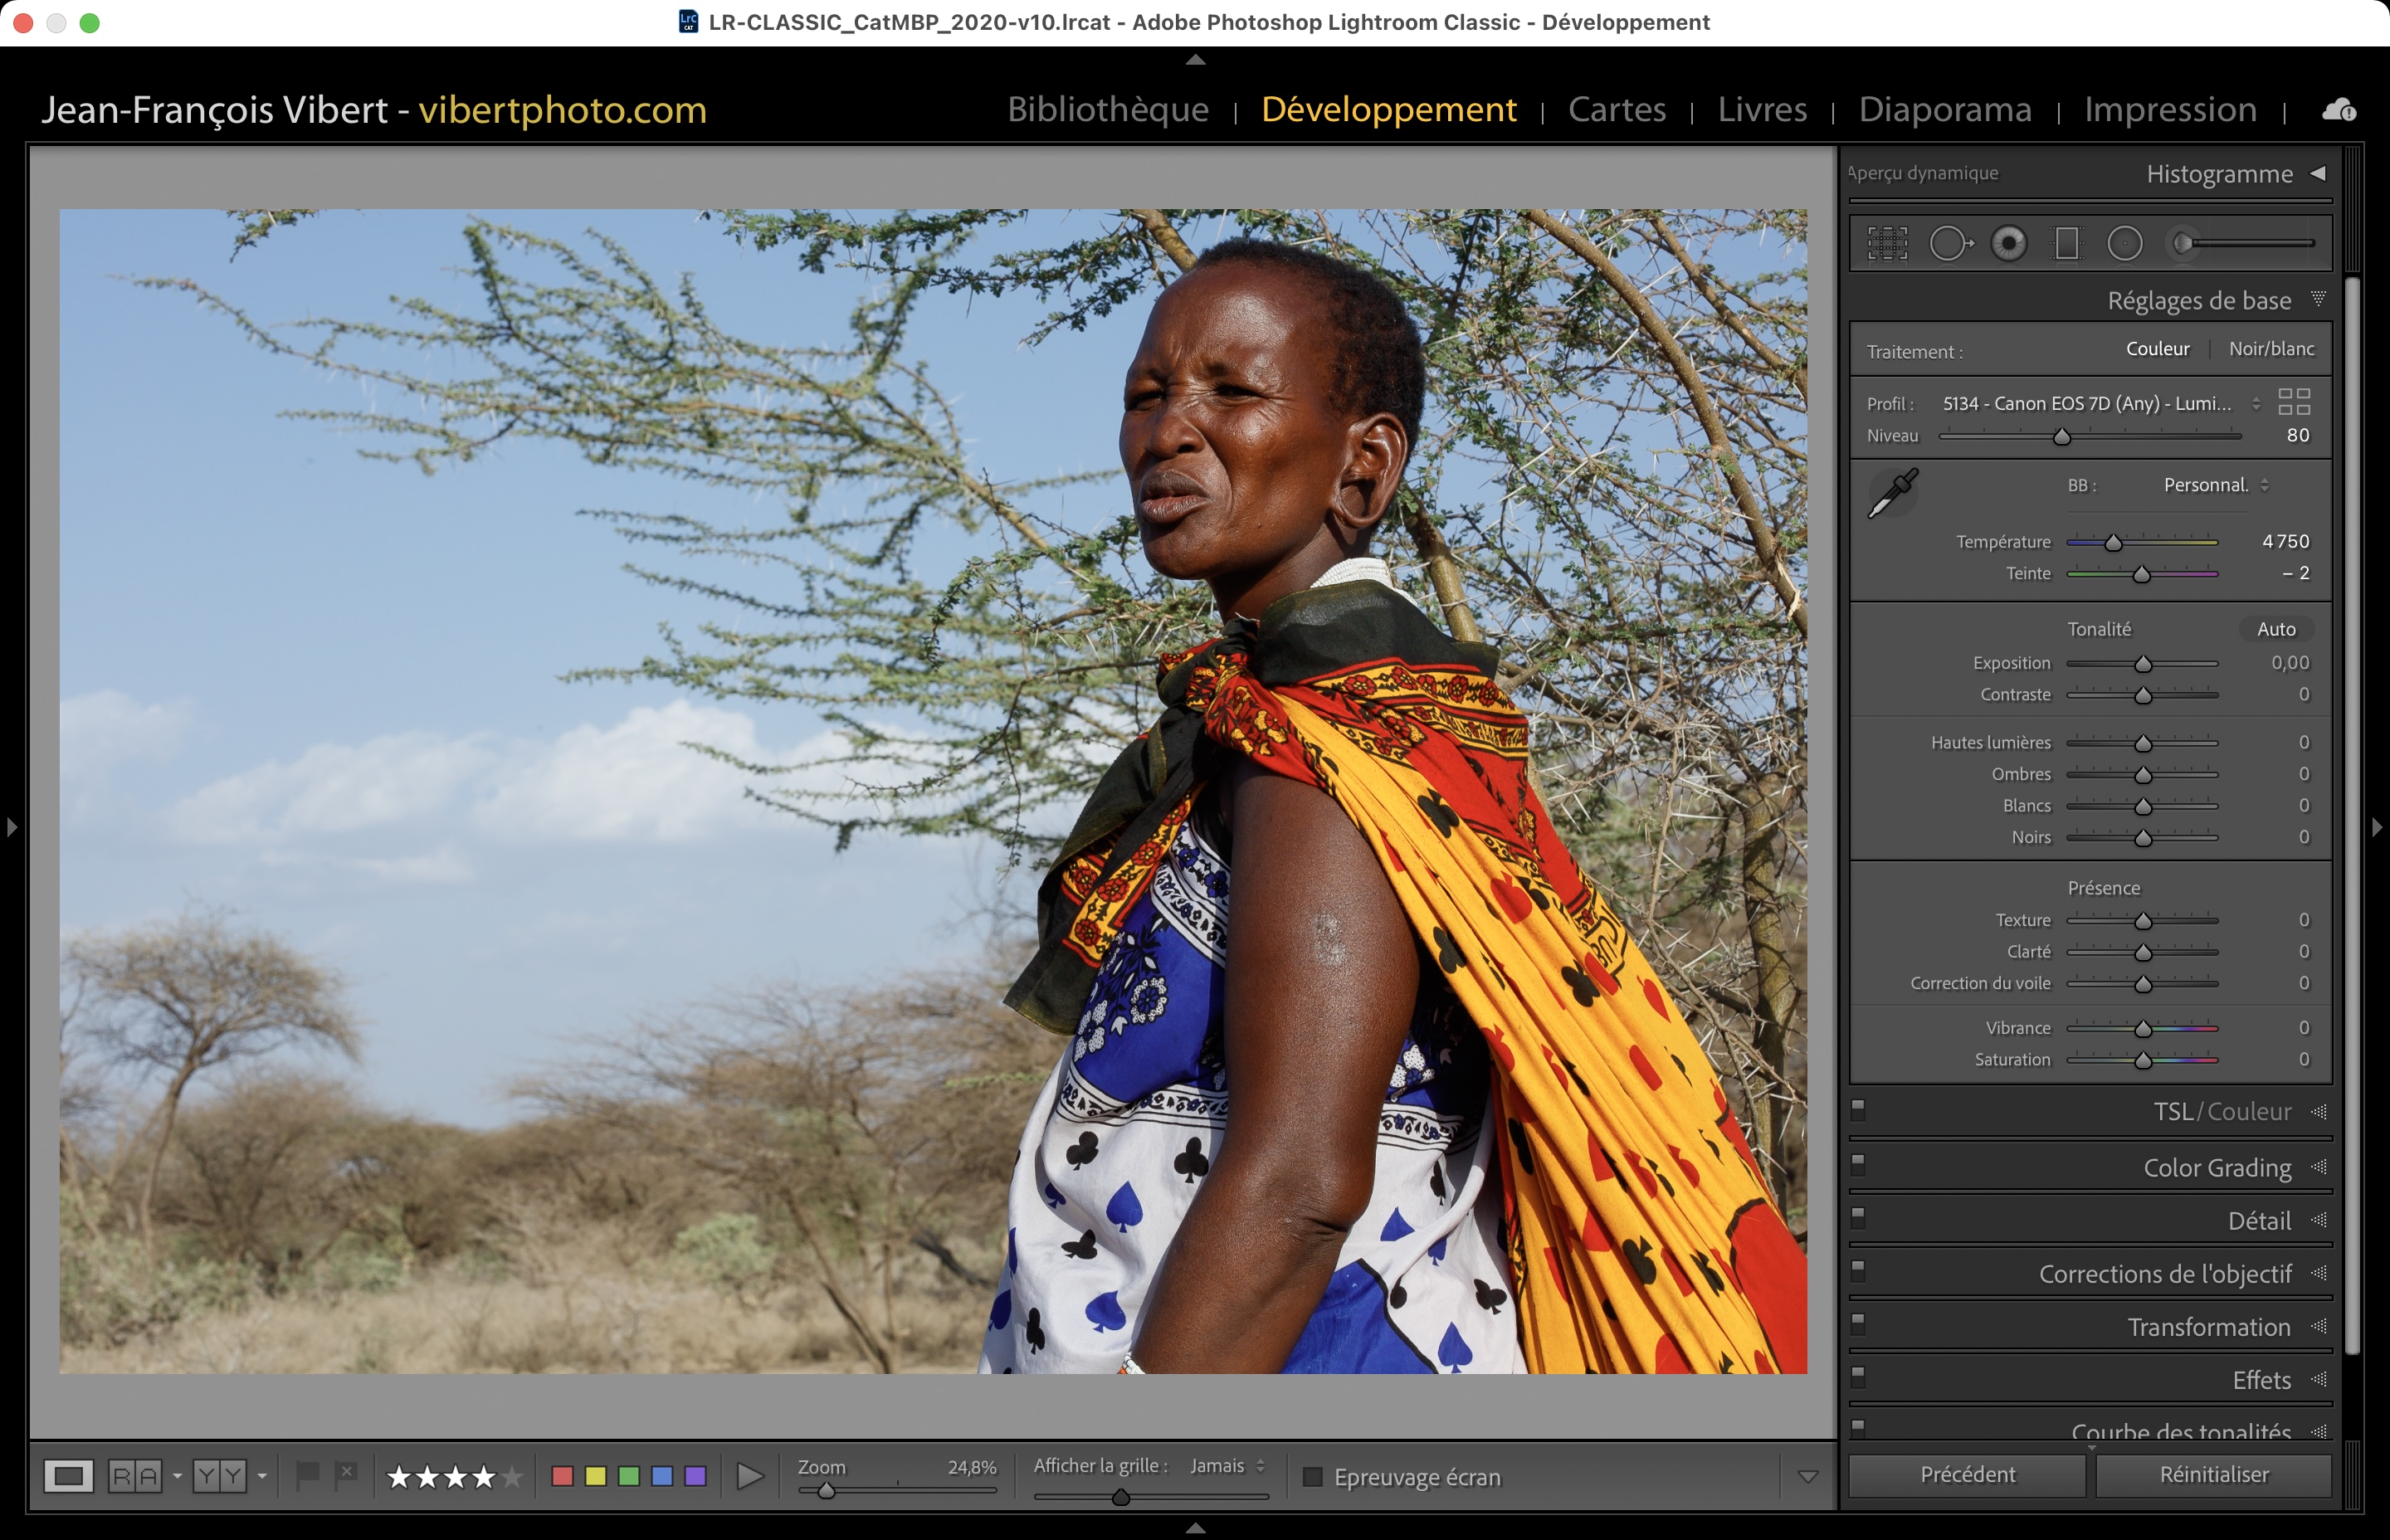
Task: Enable the Epreuvage écran checkbox
Action: [x=1313, y=1477]
